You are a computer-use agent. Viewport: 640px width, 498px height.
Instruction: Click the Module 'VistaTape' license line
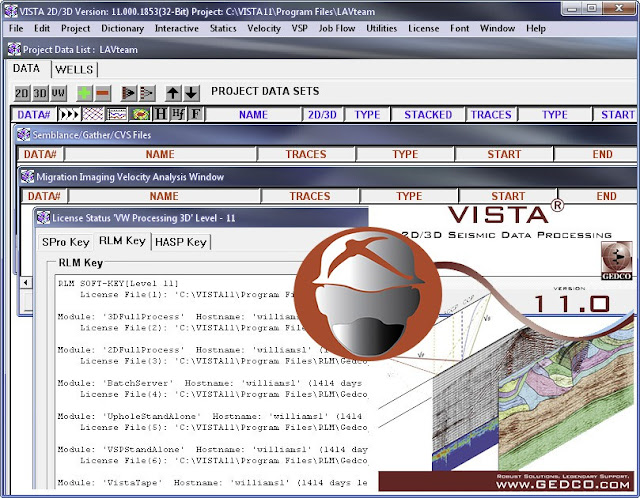click(x=212, y=482)
